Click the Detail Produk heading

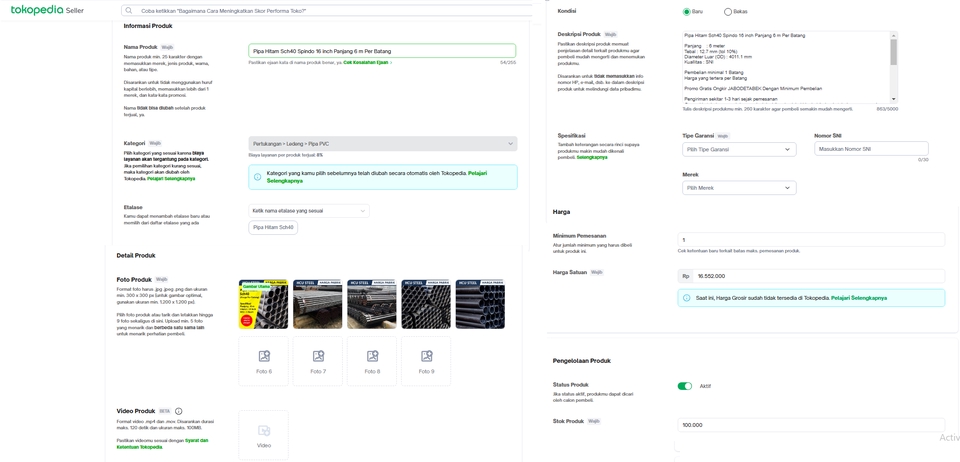[x=136, y=256]
